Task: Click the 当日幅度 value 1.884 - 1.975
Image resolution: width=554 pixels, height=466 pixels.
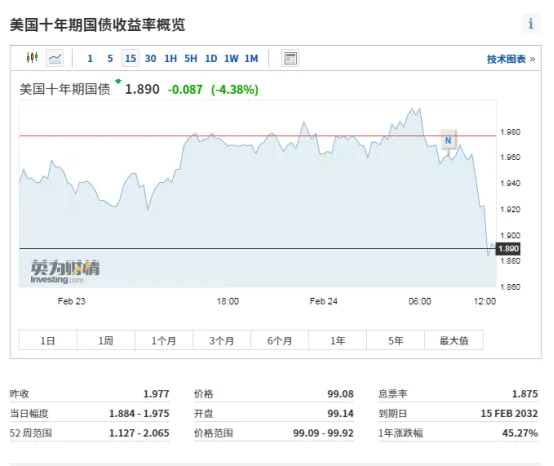Action: (x=139, y=413)
